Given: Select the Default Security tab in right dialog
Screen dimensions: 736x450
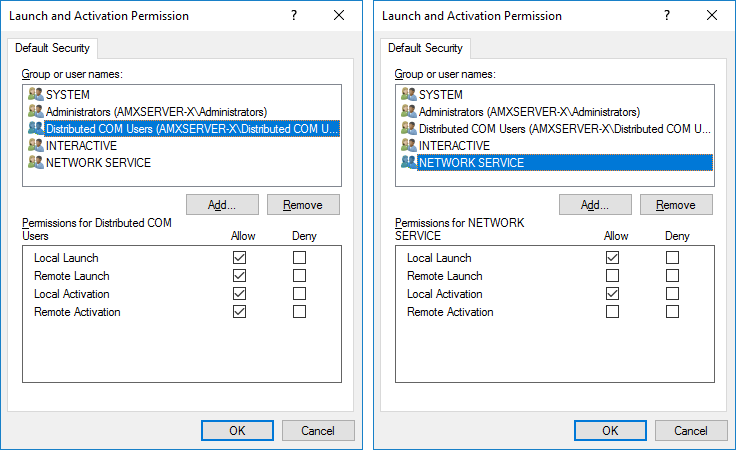Looking at the screenshot, I should pos(426,48).
